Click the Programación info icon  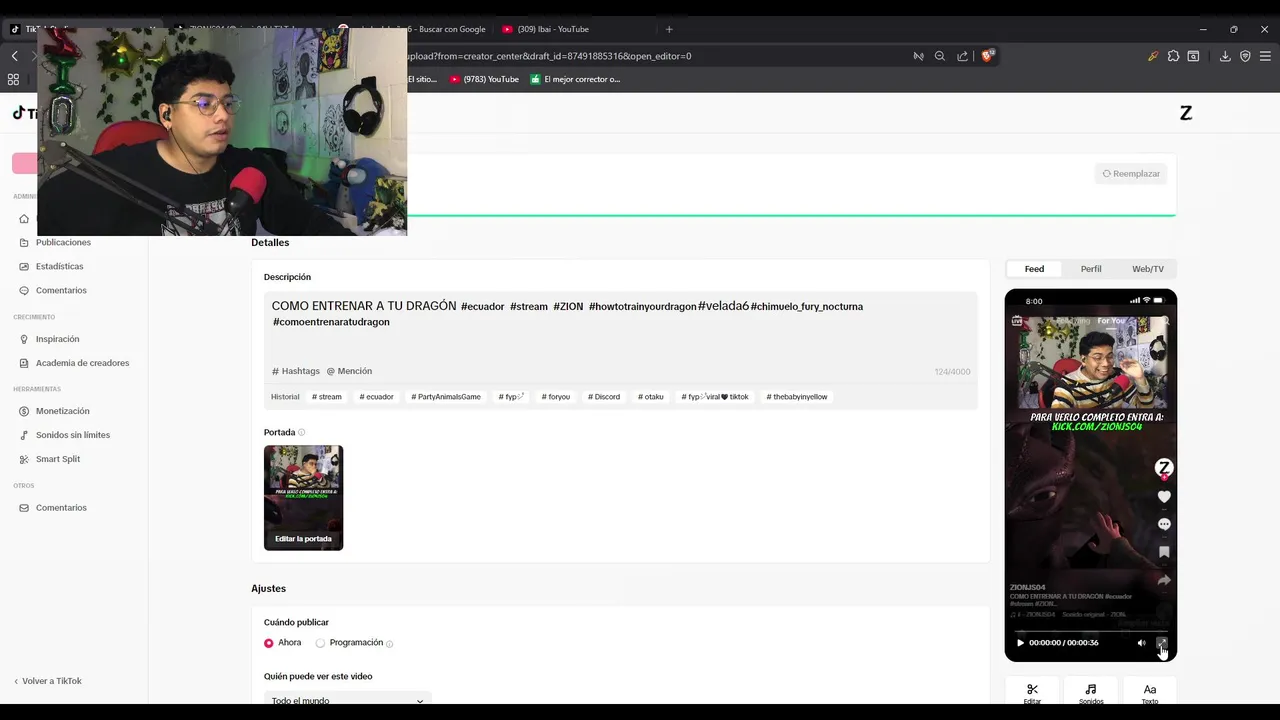390,644
